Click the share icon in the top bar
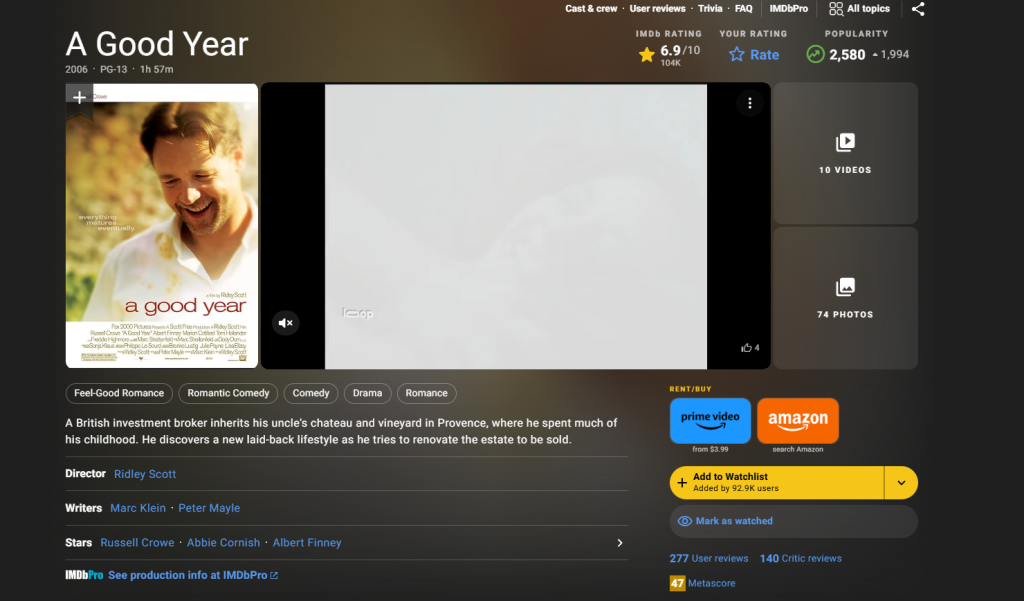The height and width of the screenshot is (601, 1024). [x=918, y=8]
